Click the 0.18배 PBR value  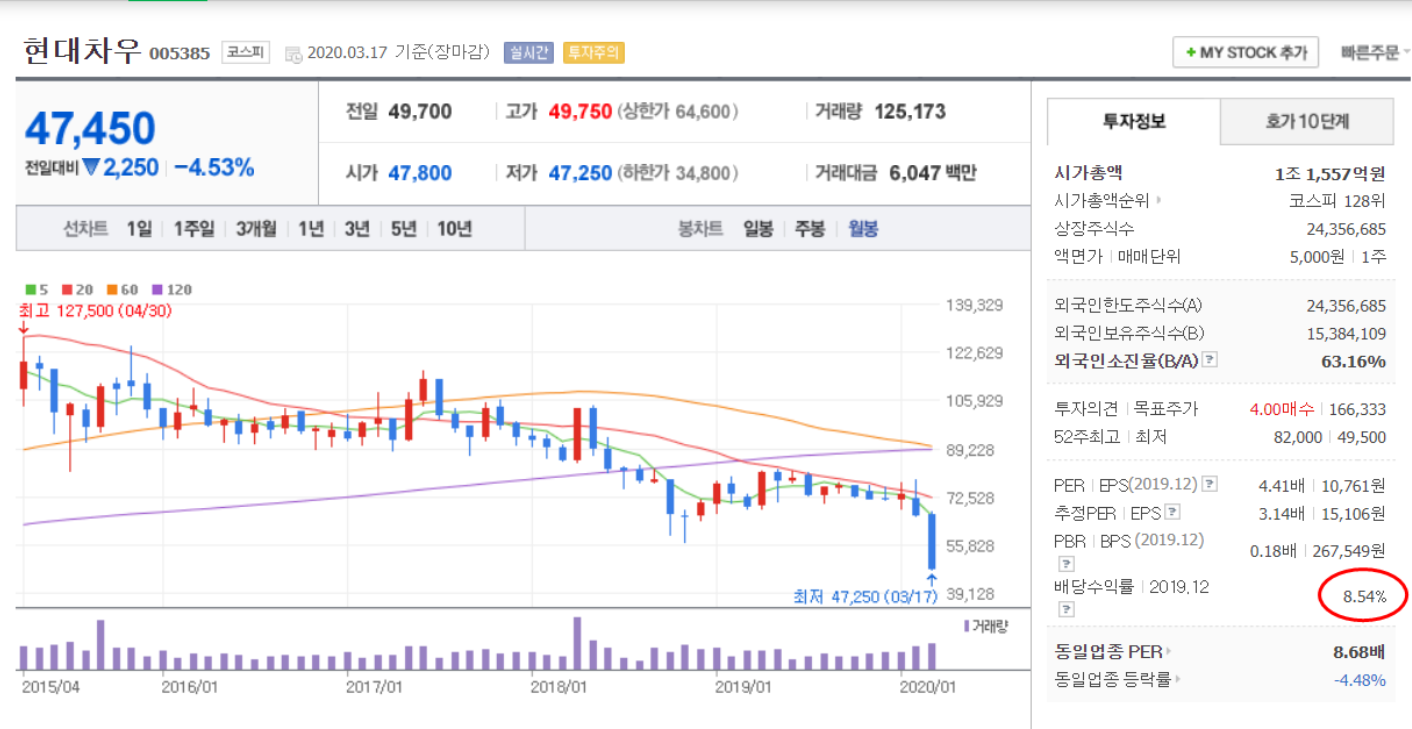pos(1273,551)
